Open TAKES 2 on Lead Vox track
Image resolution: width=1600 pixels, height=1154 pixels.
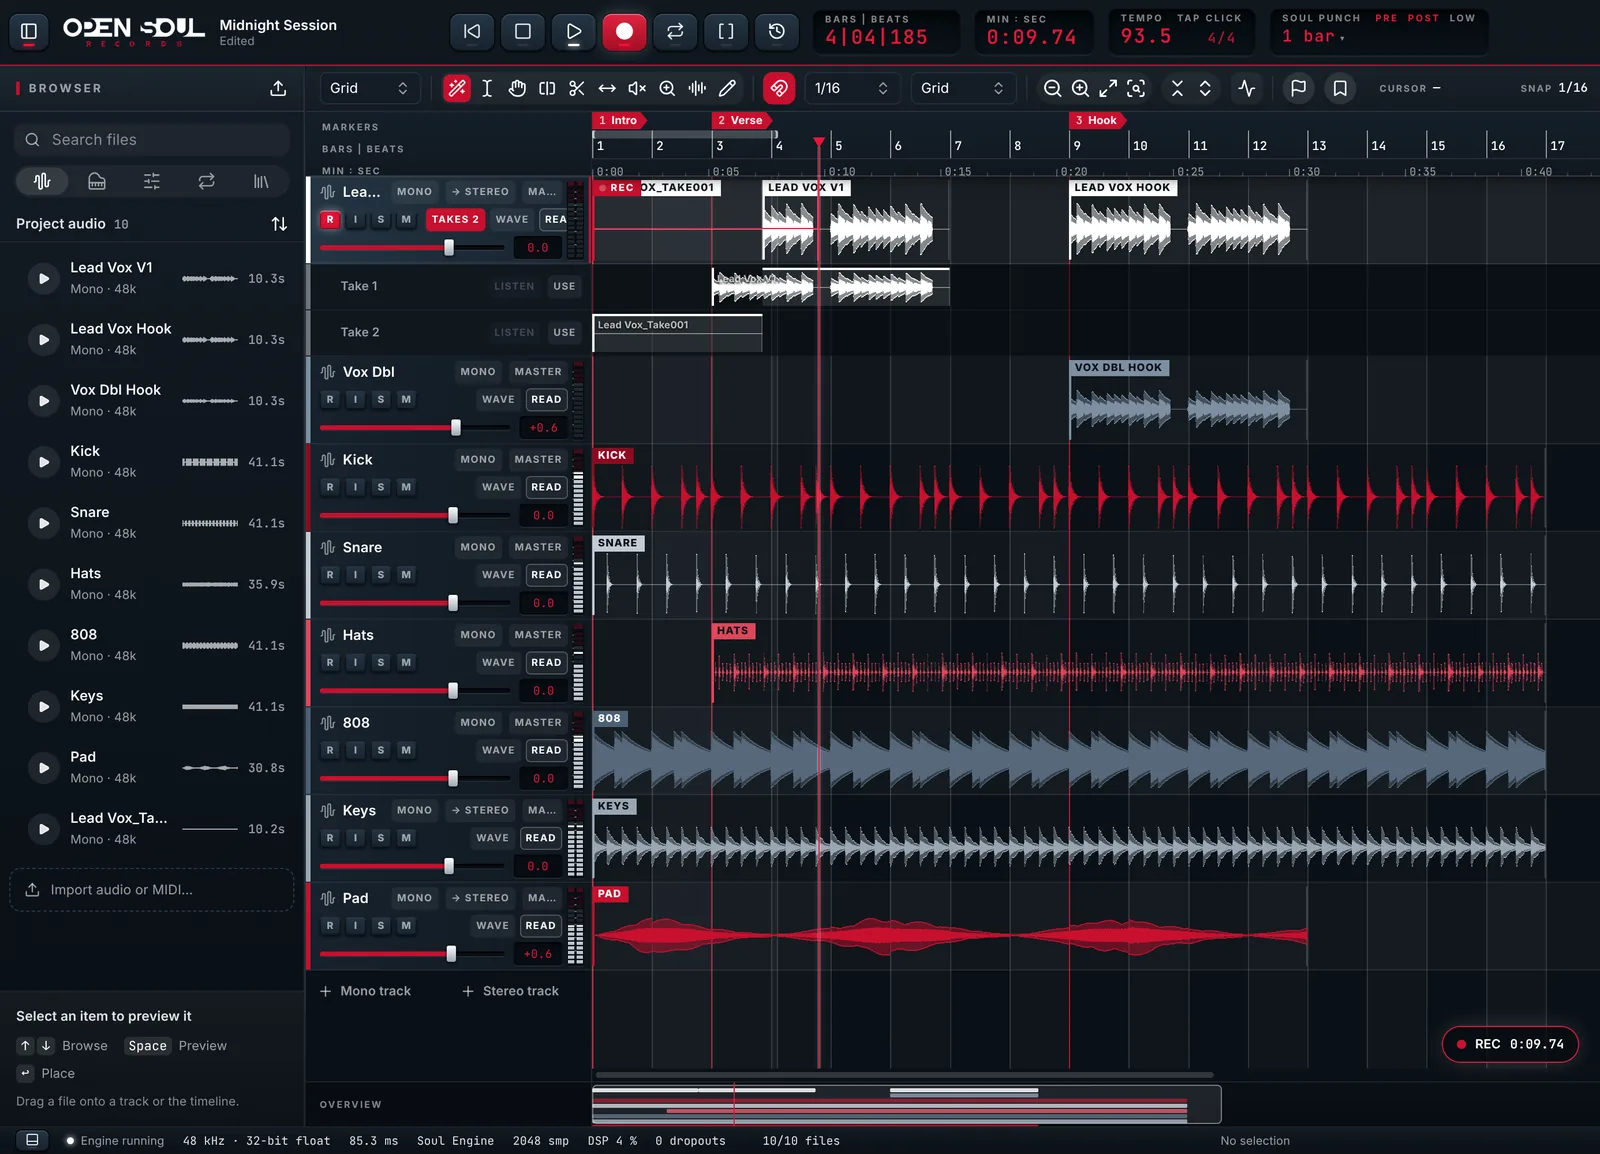point(455,219)
